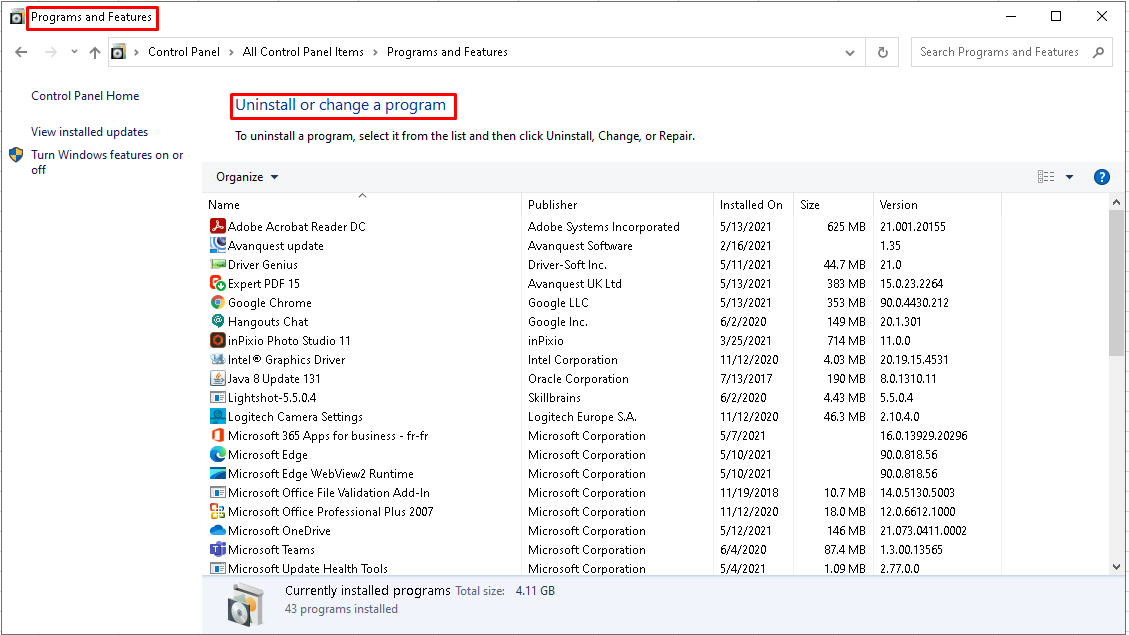Click the scrollbar down arrow
1129x635 pixels.
point(1116,567)
